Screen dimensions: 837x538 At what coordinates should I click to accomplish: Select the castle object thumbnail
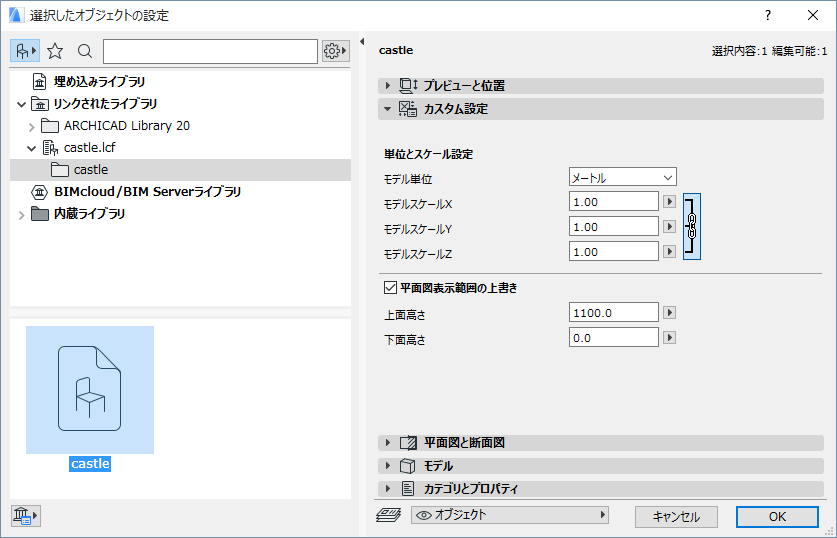click(x=90, y=390)
